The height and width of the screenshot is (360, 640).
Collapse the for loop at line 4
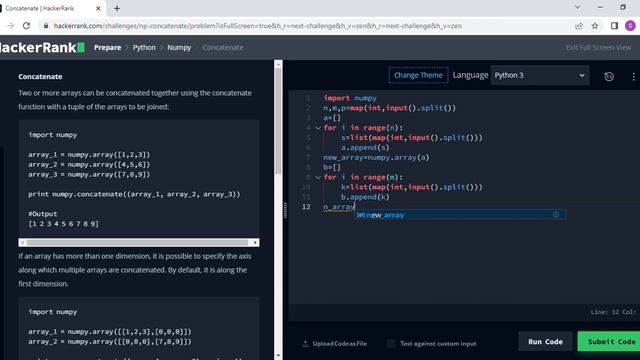[318, 128]
